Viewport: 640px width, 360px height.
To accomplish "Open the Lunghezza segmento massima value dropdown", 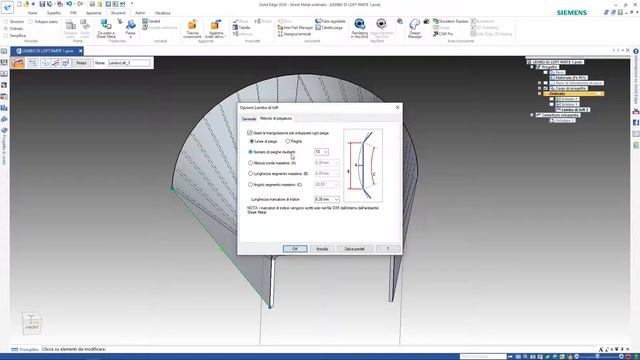I will (x=336, y=173).
